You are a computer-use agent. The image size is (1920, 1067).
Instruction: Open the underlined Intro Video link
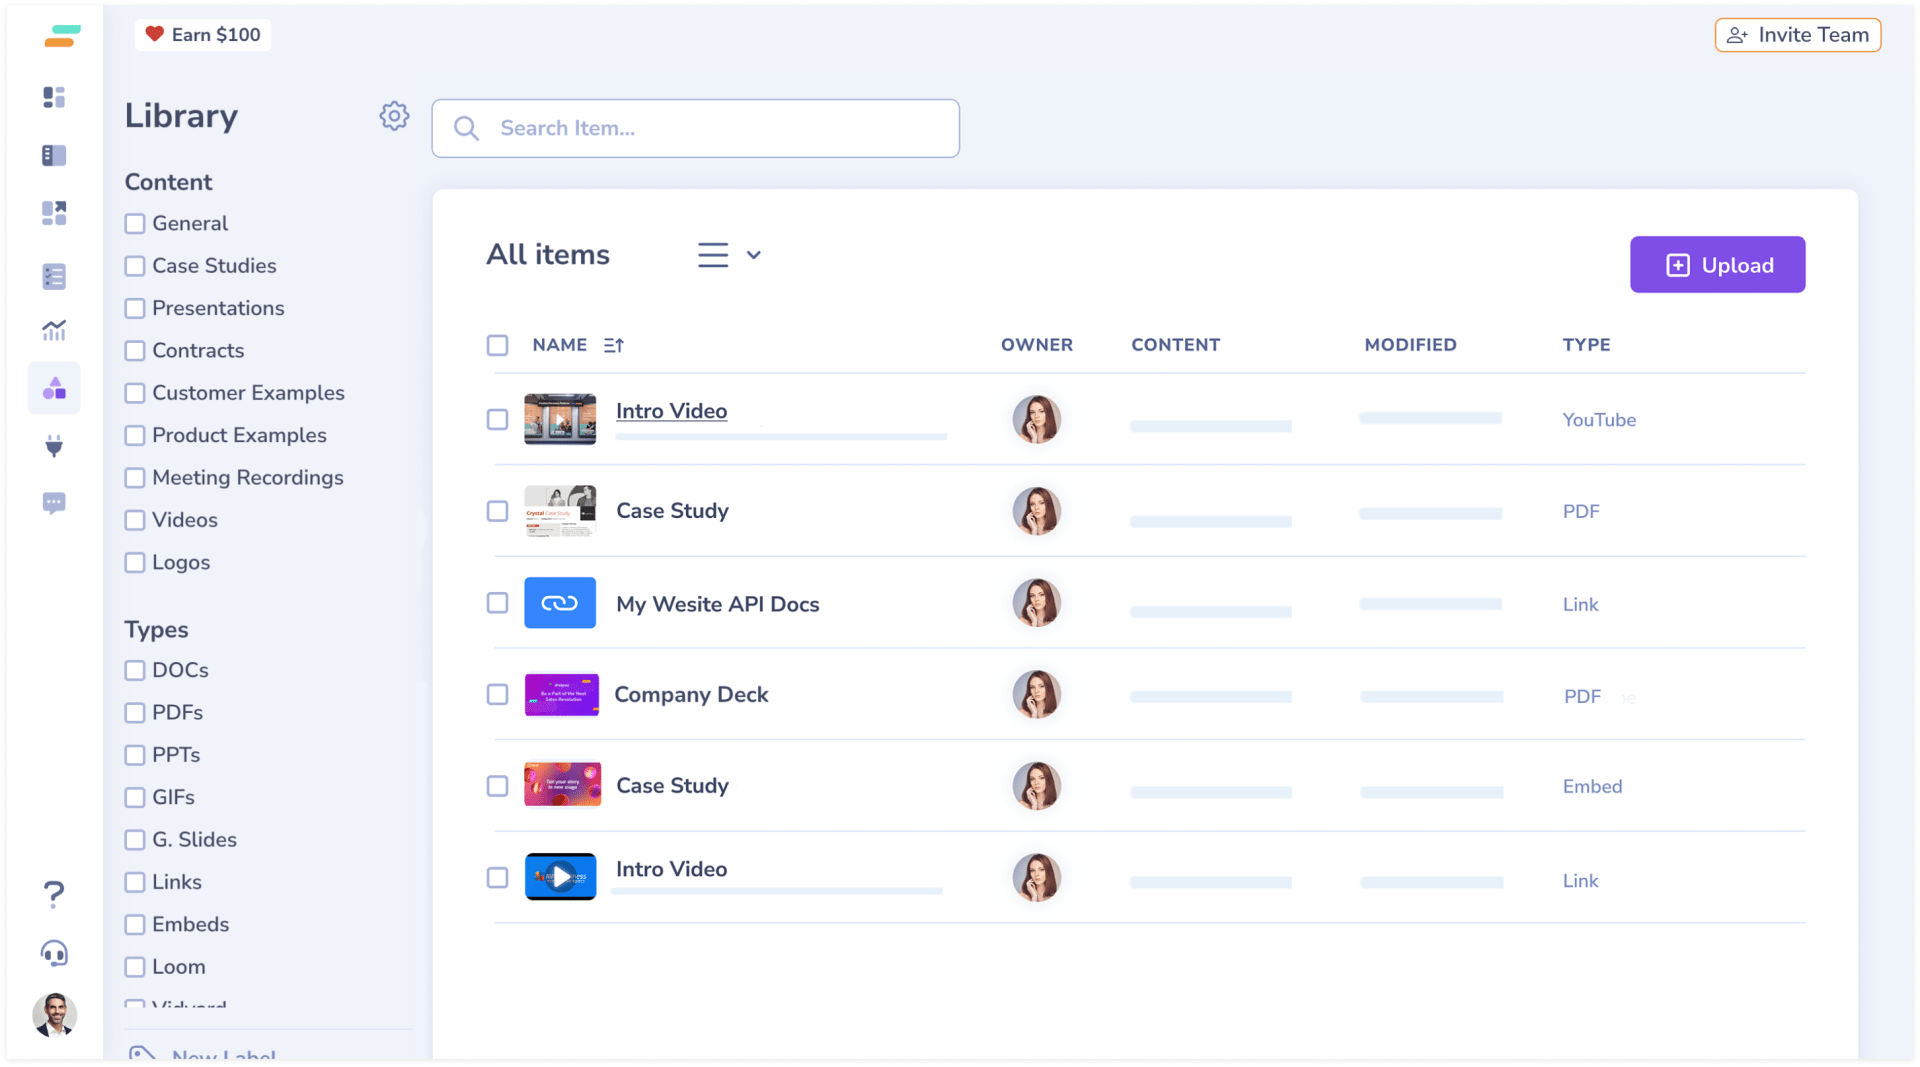(671, 411)
